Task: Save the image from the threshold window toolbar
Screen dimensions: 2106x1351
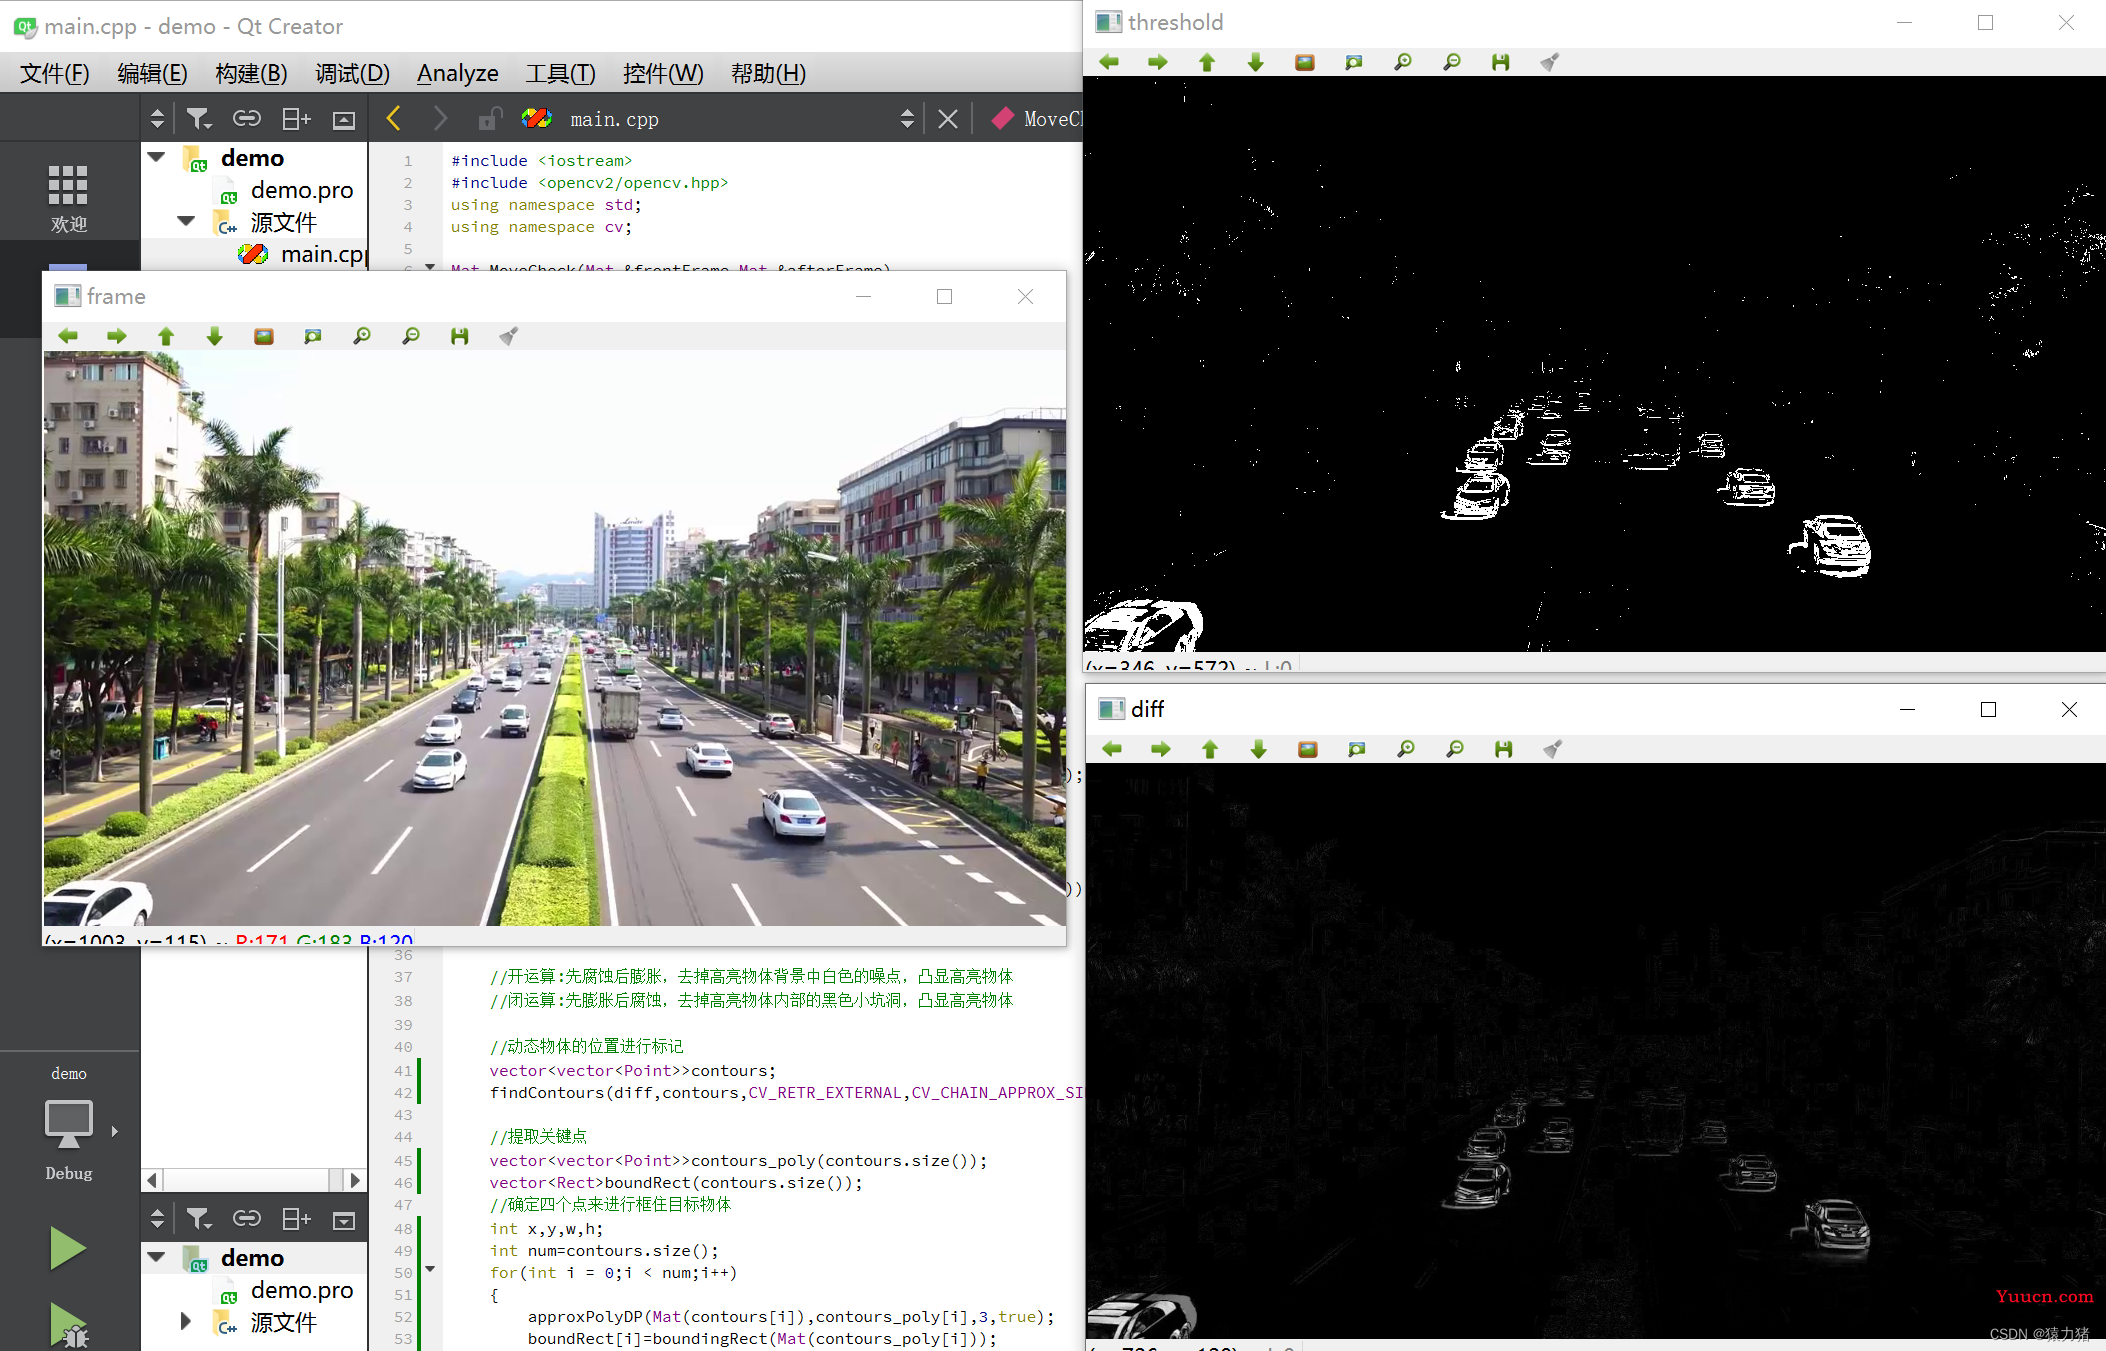Action: 1501,62
